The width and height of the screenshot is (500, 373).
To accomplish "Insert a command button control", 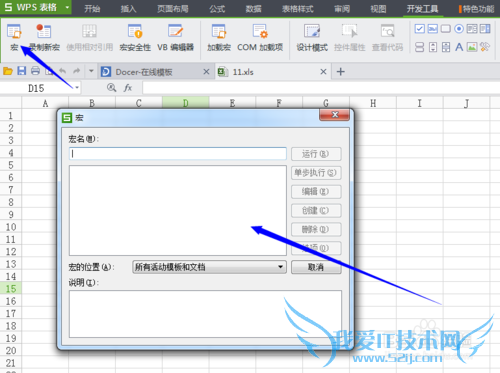I will (x=446, y=29).
